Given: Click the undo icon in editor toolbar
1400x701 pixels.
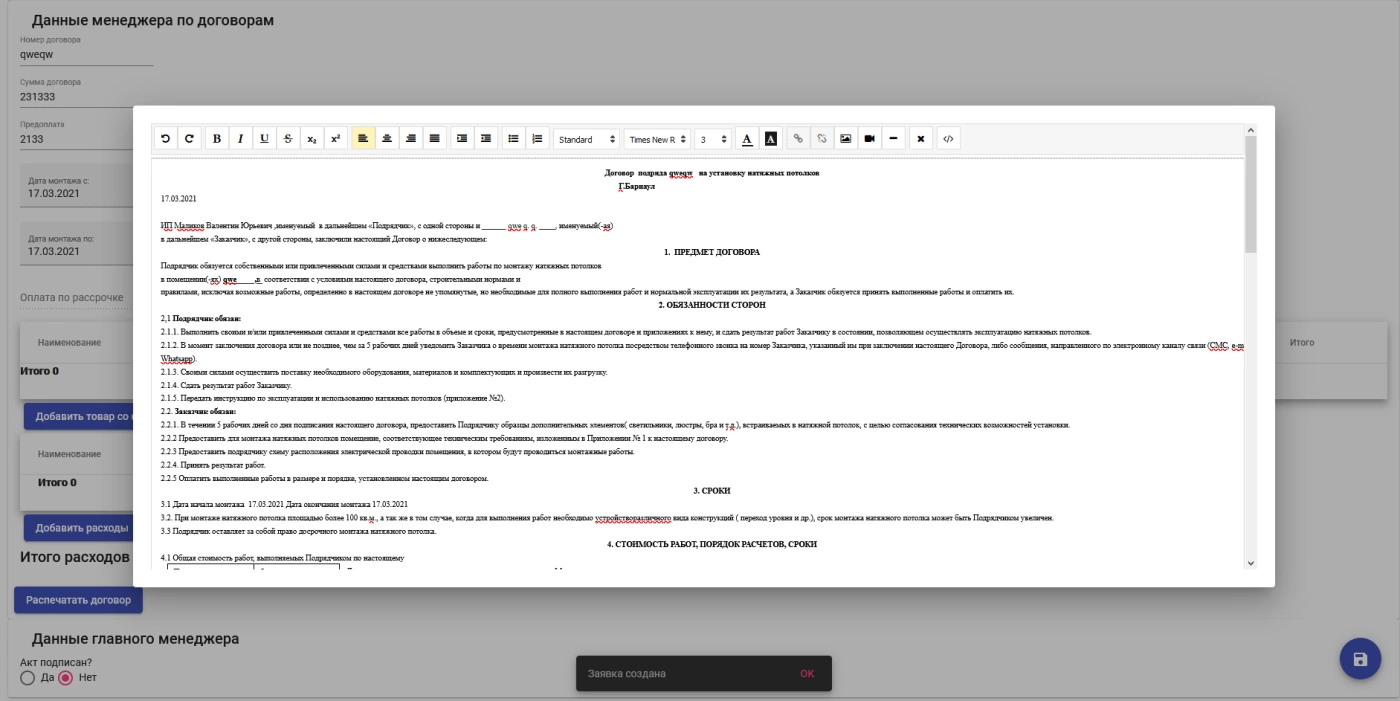Looking at the screenshot, I should click(165, 139).
